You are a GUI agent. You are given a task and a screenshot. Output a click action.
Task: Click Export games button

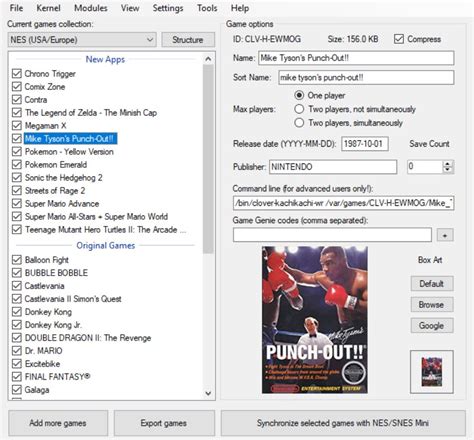click(164, 423)
